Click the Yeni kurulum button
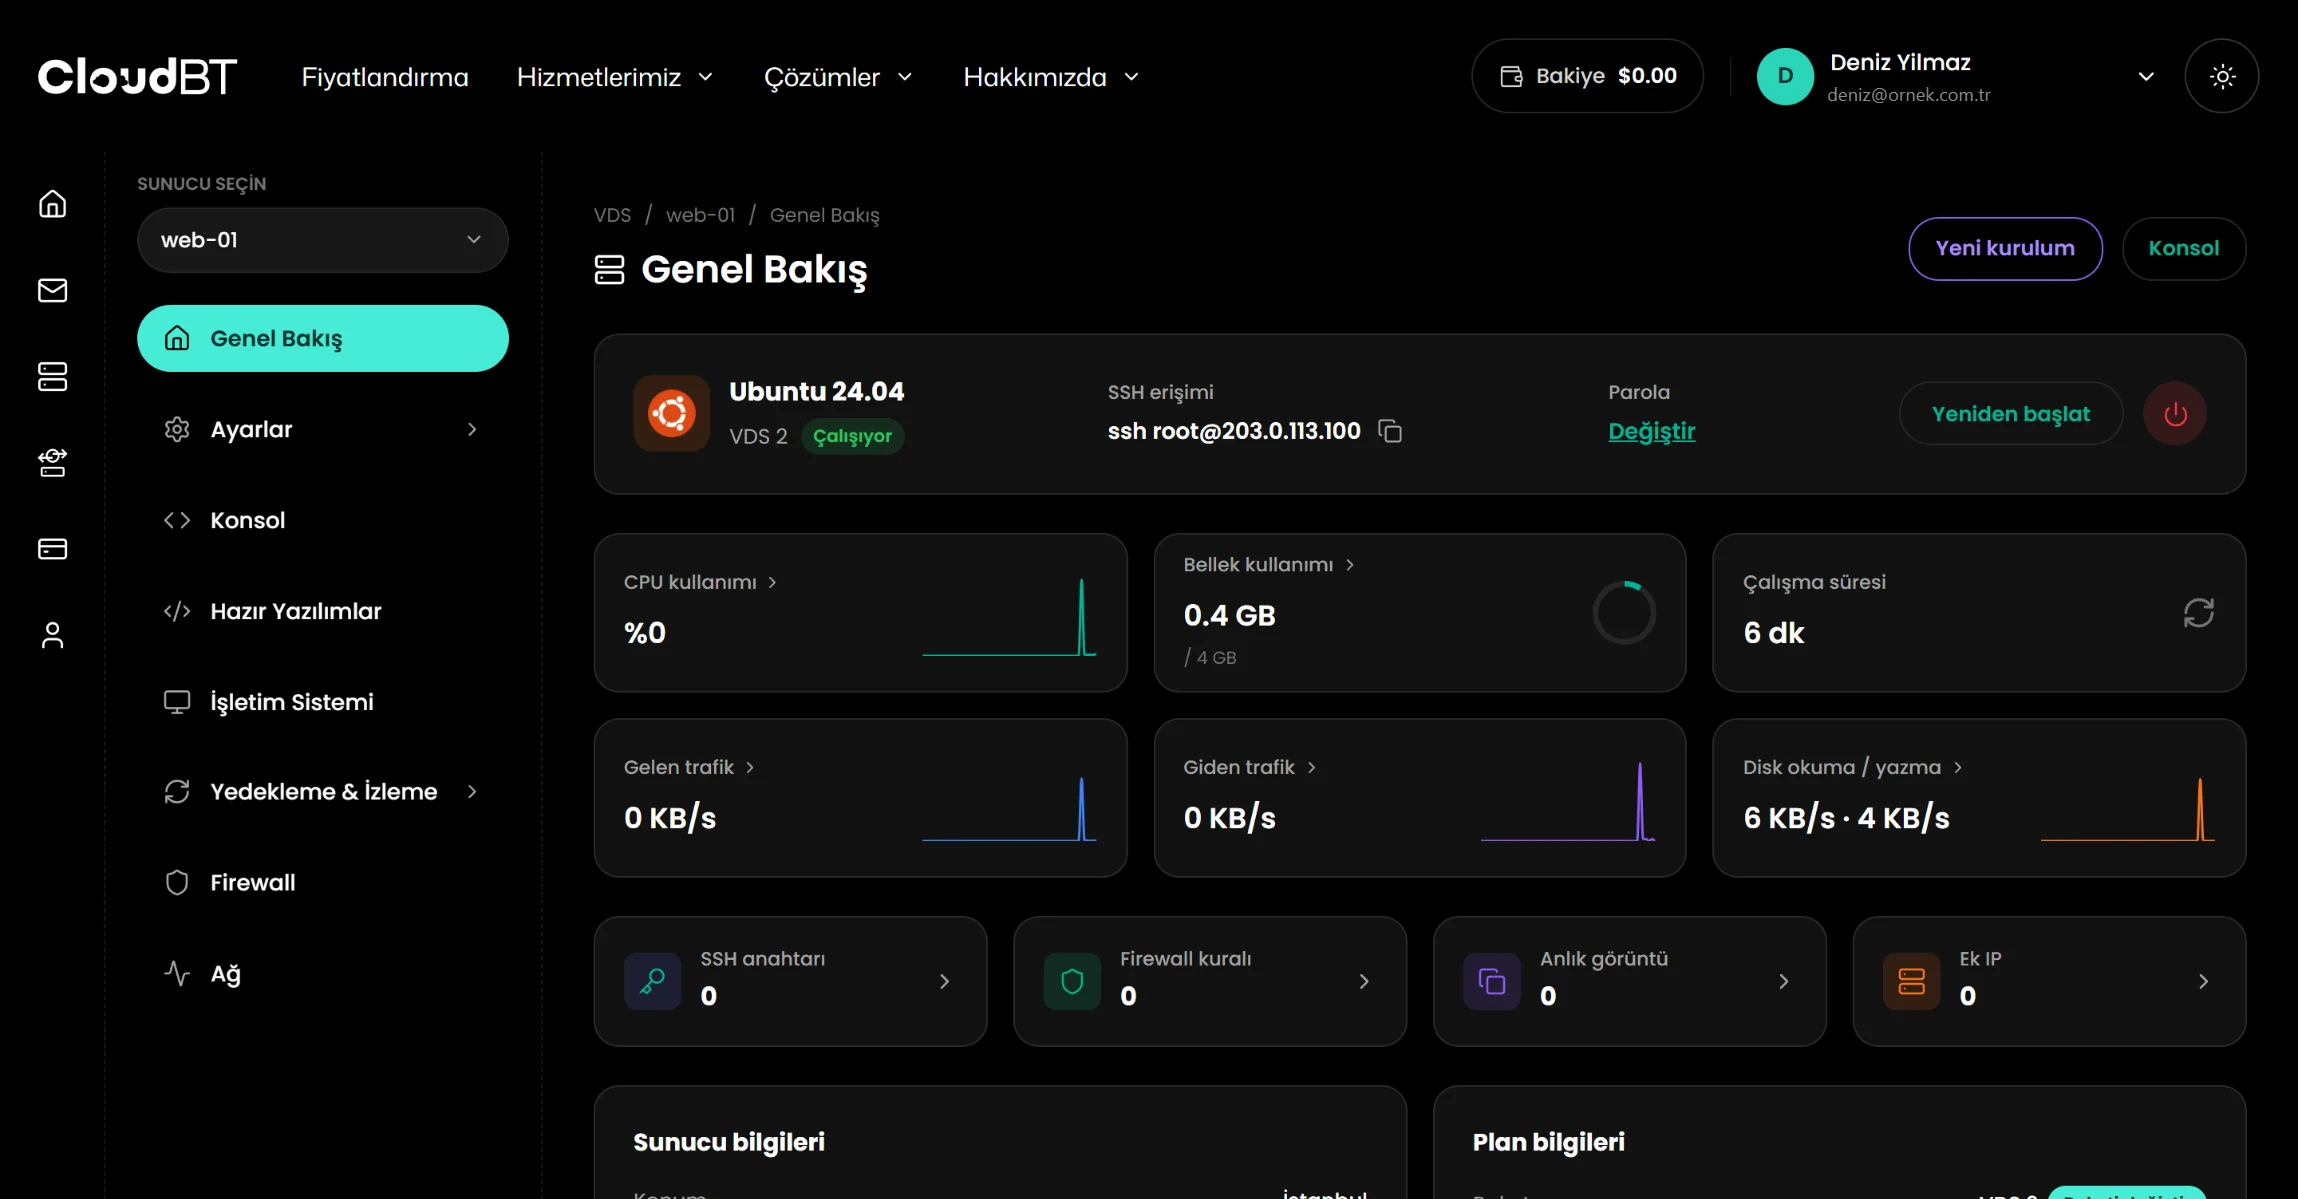The image size is (2298, 1199). pyautogui.click(x=2005, y=249)
